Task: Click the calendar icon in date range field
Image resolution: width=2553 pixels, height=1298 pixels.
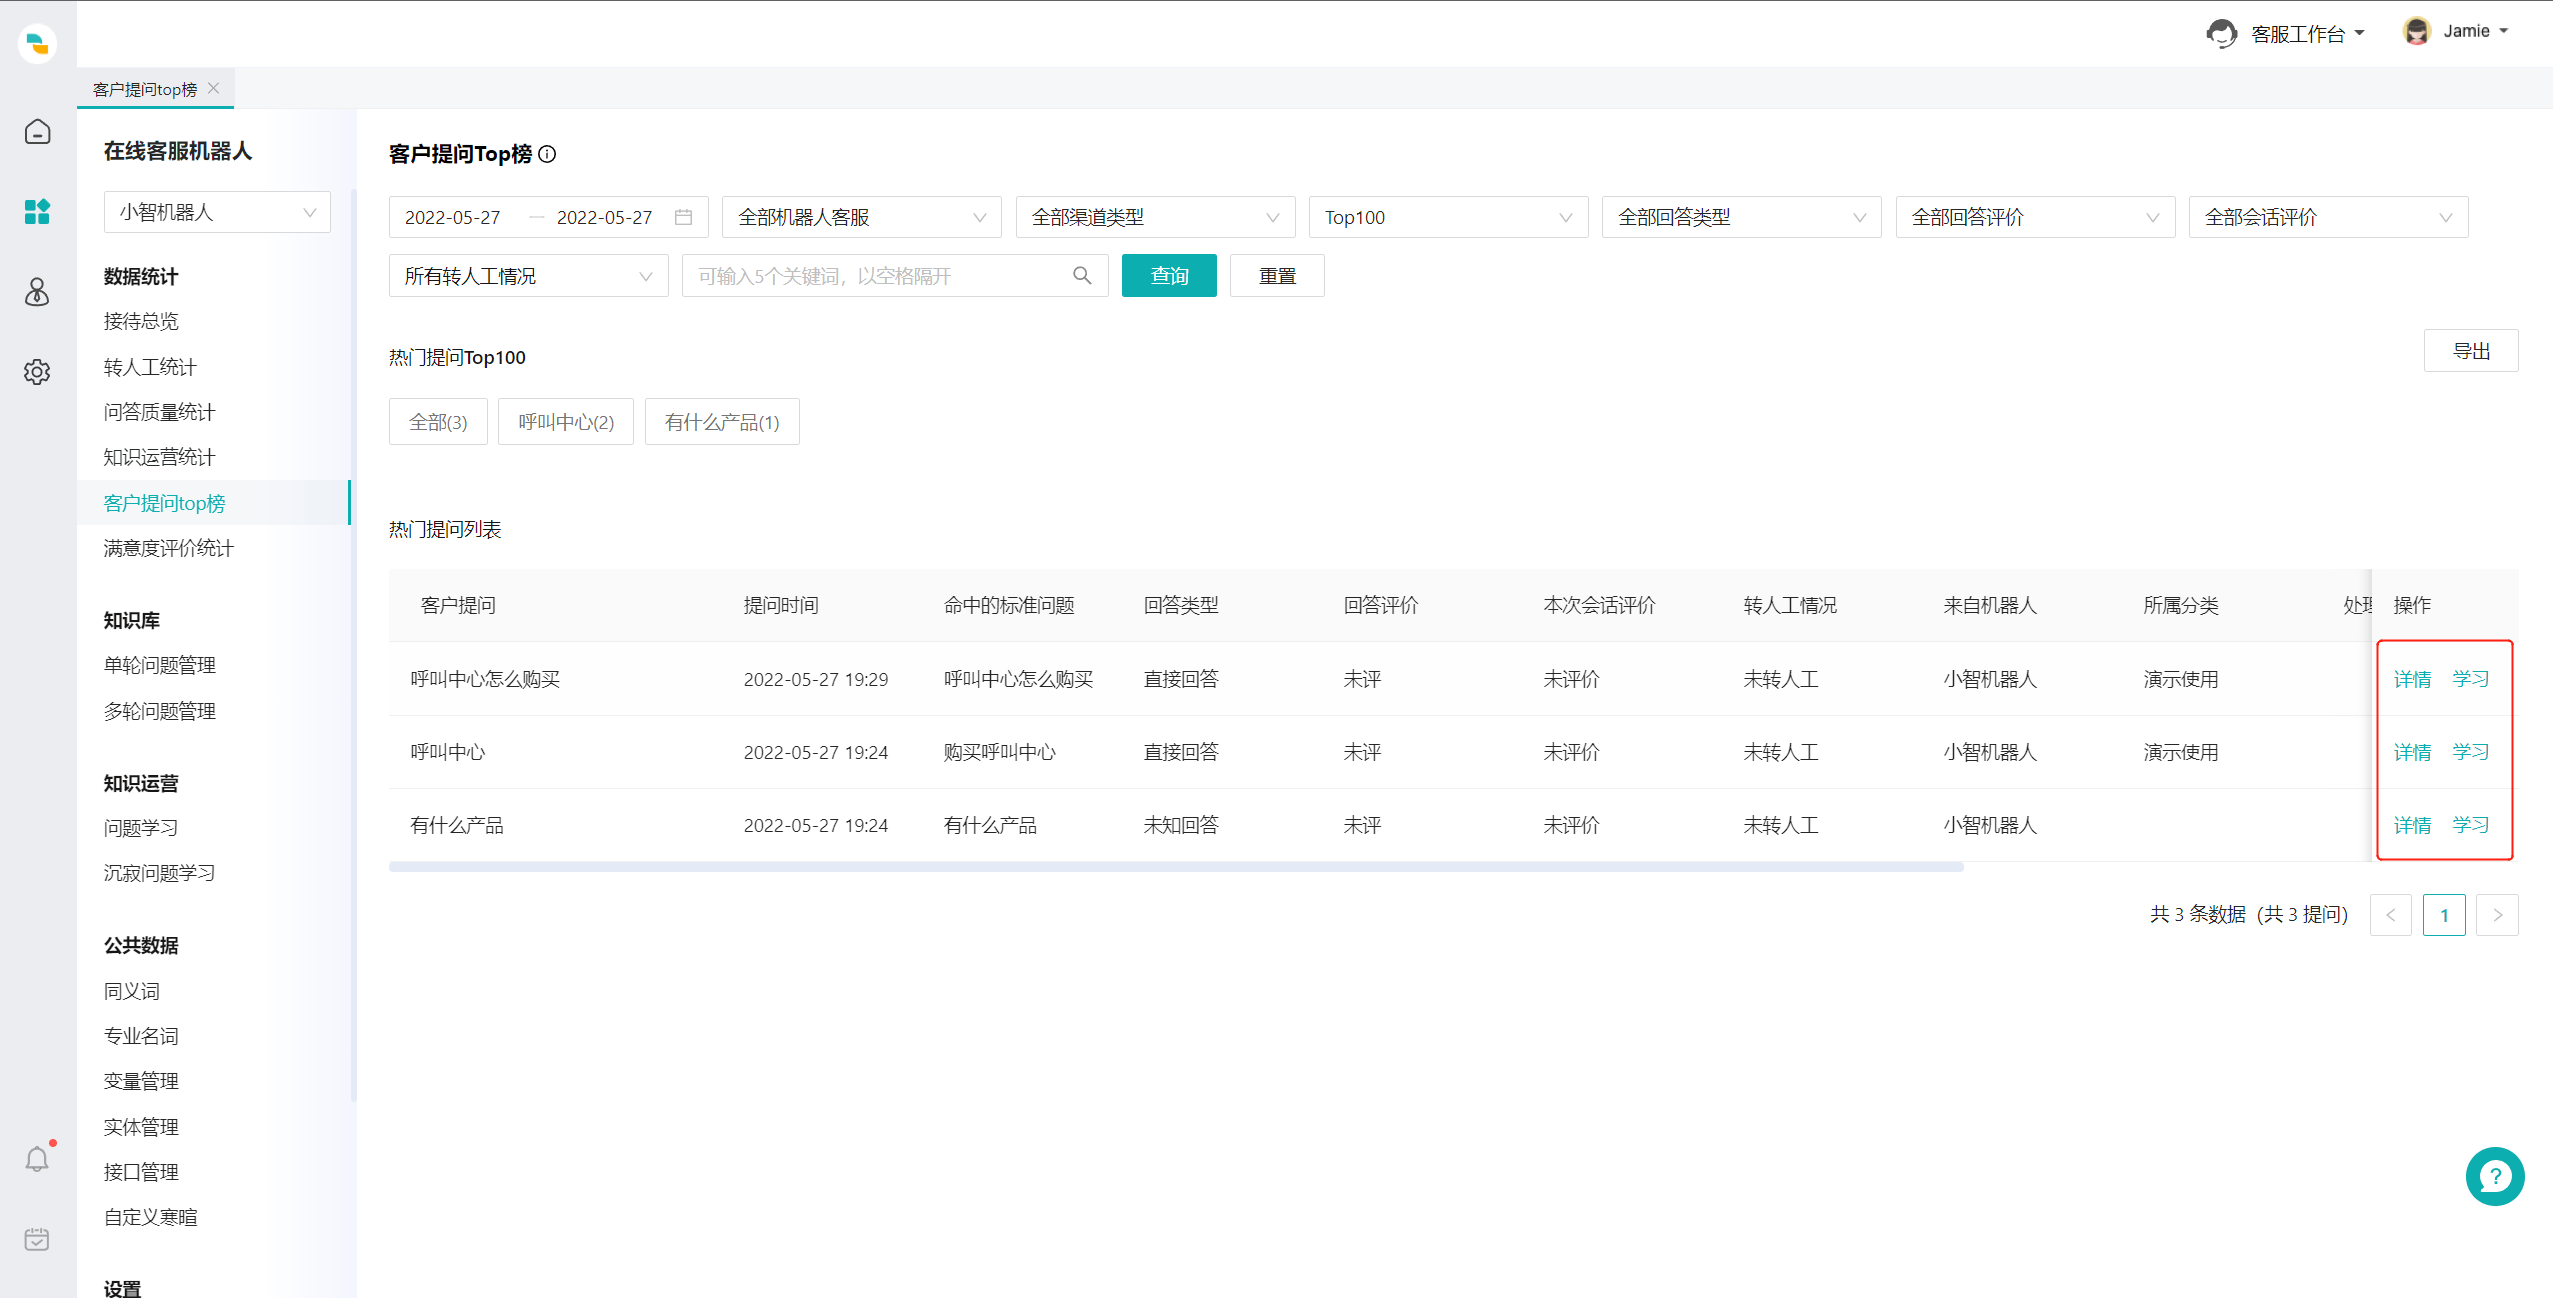Action: (x=684, y=217)
